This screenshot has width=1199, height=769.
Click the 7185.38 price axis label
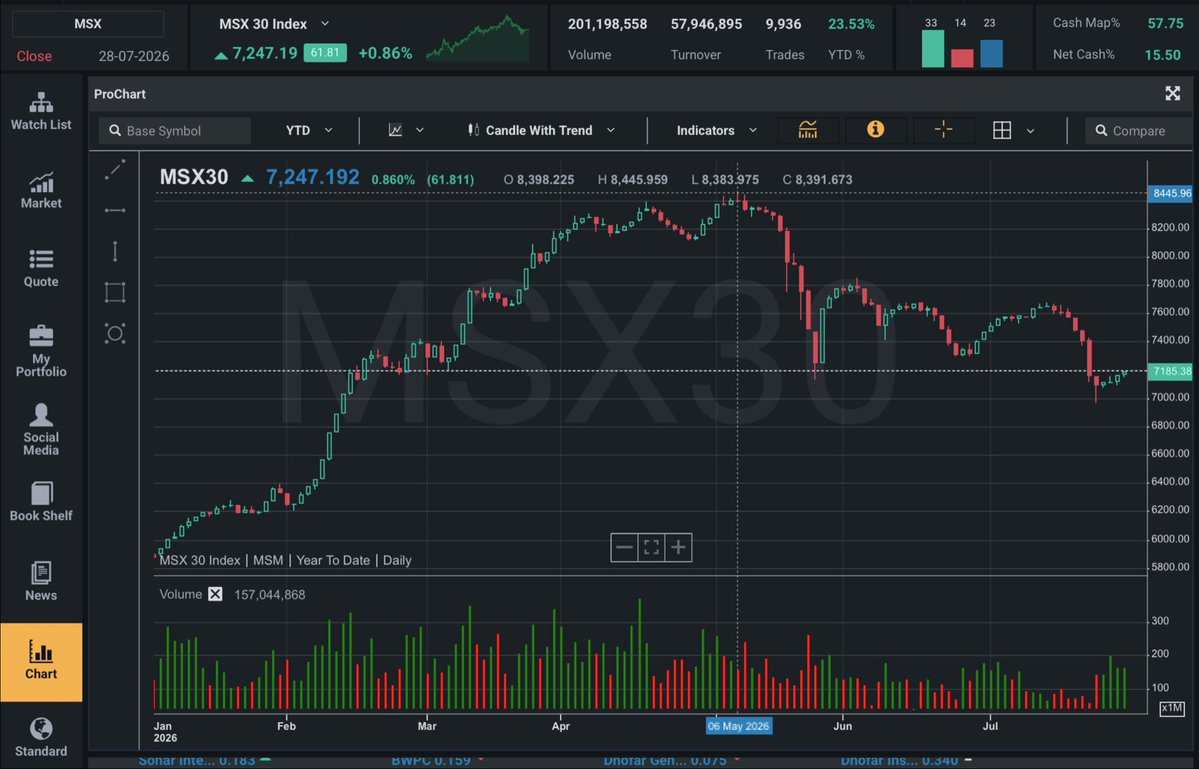coord(1171,372)
